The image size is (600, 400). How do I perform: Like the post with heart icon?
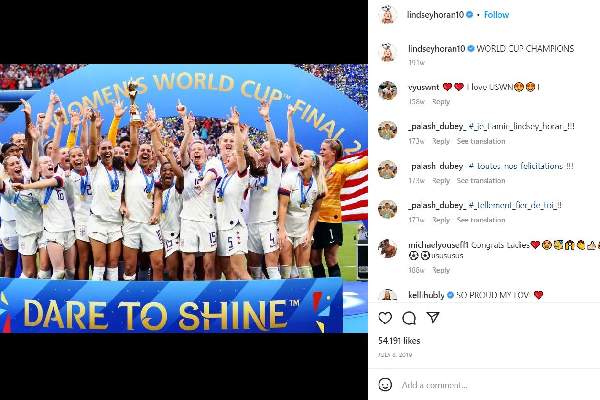pyautogui.click(x=385, y=318)
